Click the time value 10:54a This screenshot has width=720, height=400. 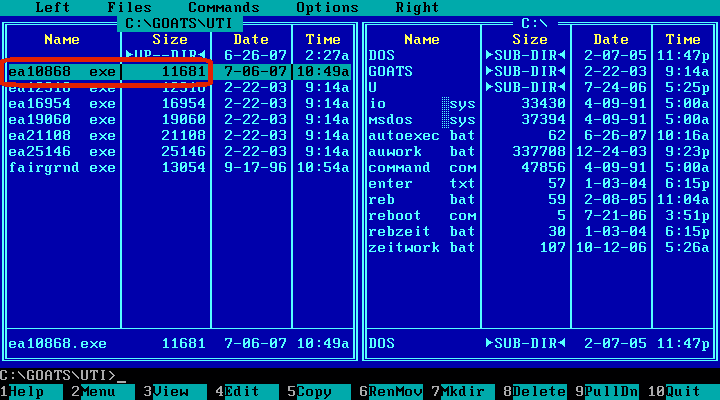coord(323,168)
